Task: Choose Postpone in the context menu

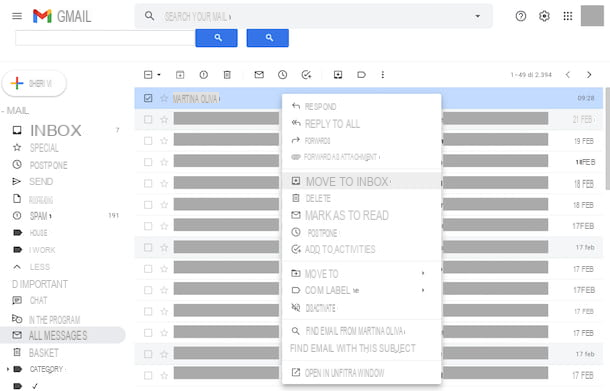Action: pyautogui.click(x=362, y=233)
